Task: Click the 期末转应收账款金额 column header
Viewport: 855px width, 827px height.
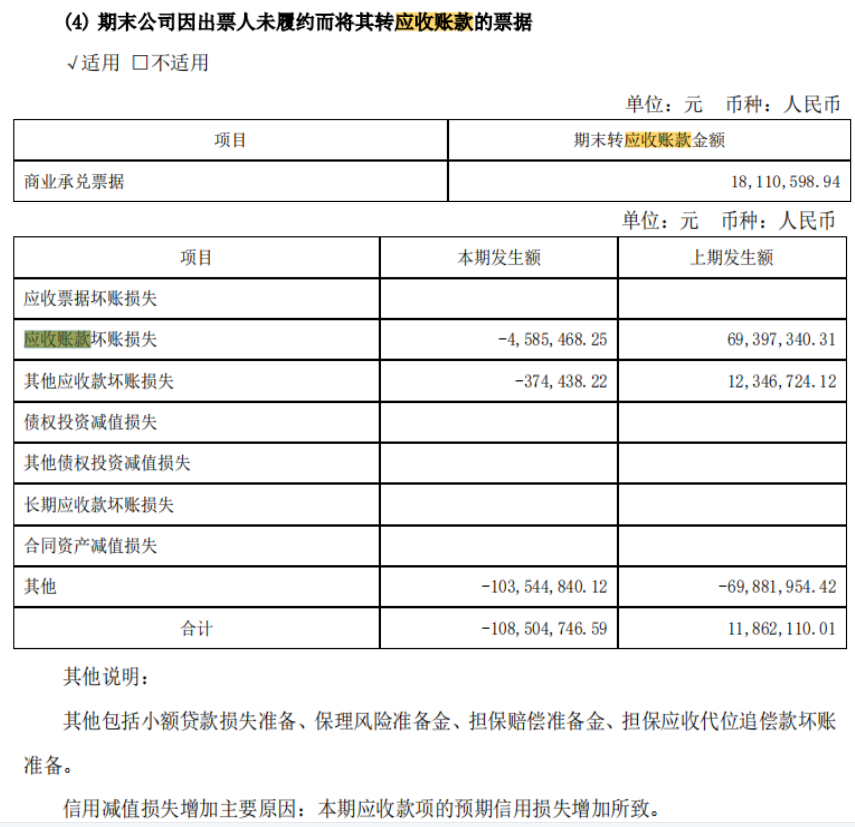Action: (x=649, y=140)
